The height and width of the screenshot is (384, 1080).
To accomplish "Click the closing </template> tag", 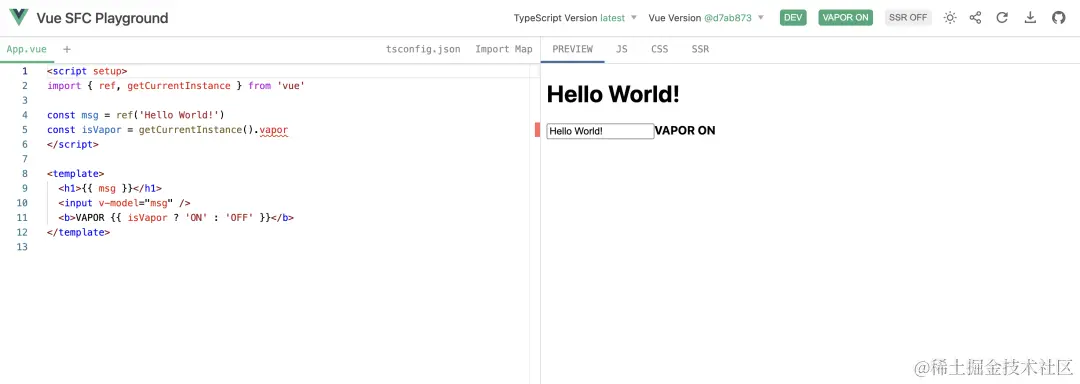I will (79, 232).
